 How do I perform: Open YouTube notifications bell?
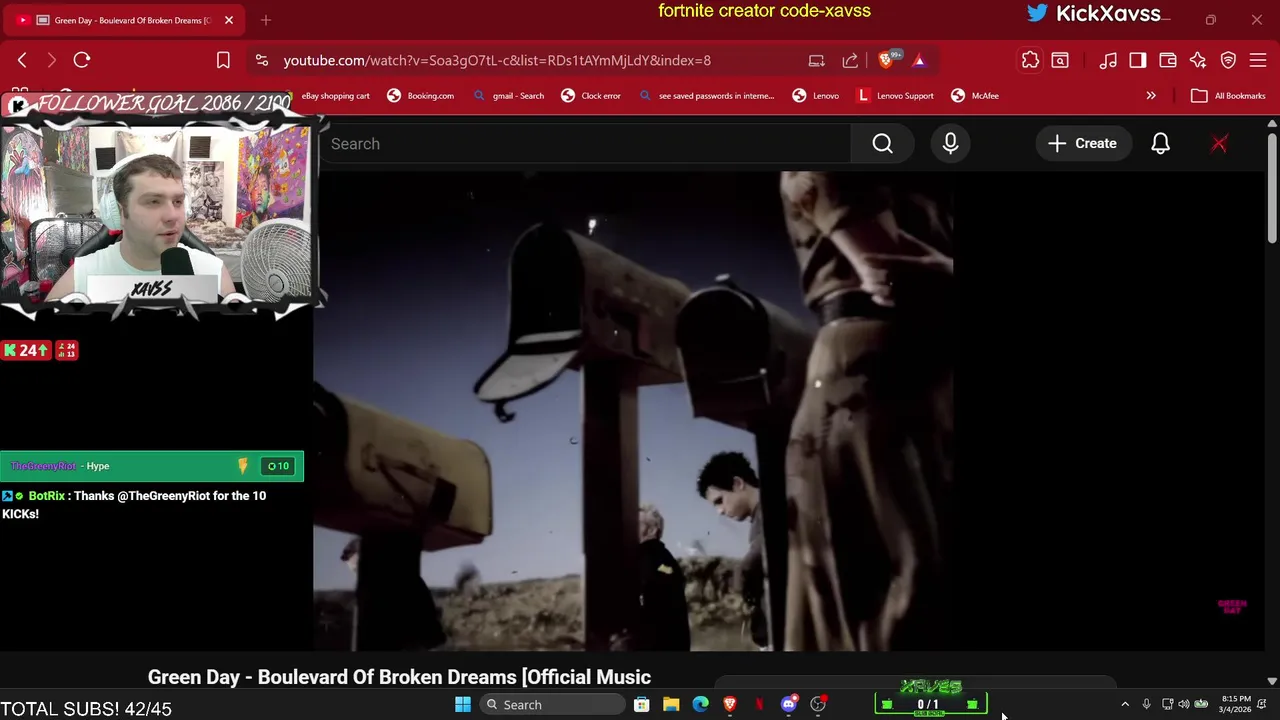(x=1160, y=144)
